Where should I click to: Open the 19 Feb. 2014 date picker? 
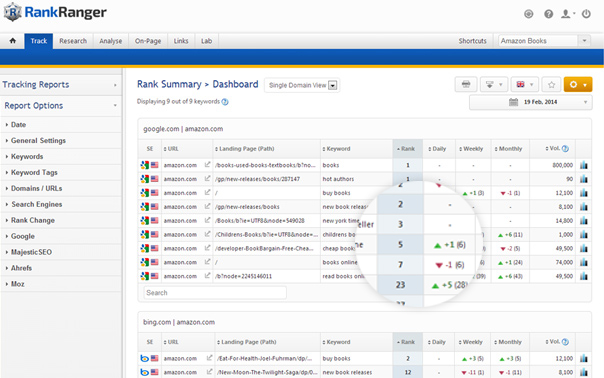(x=530, y=102)
